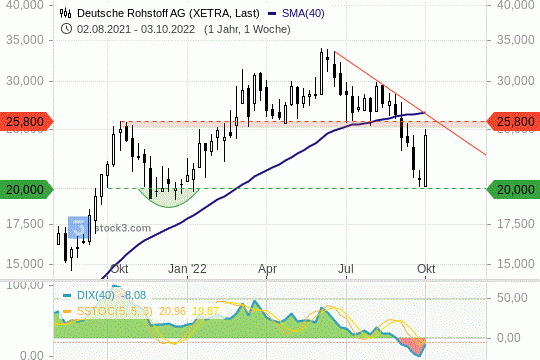Click the SMA(40) blue legend marker
Screen dimensions: 540x360
[272, 14]
